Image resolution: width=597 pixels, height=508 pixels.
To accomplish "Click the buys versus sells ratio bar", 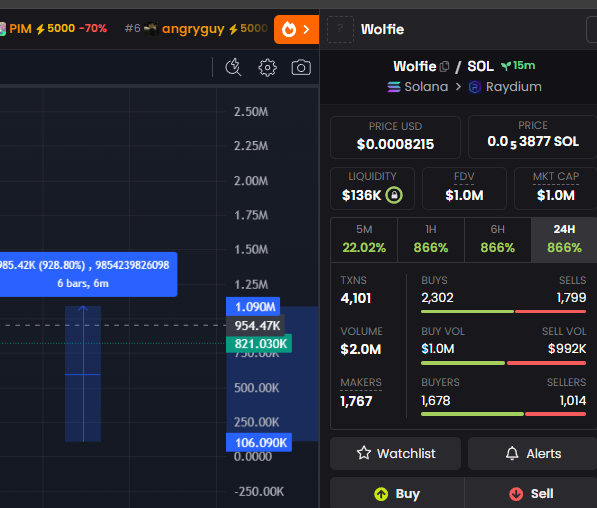I will point(503,312).
